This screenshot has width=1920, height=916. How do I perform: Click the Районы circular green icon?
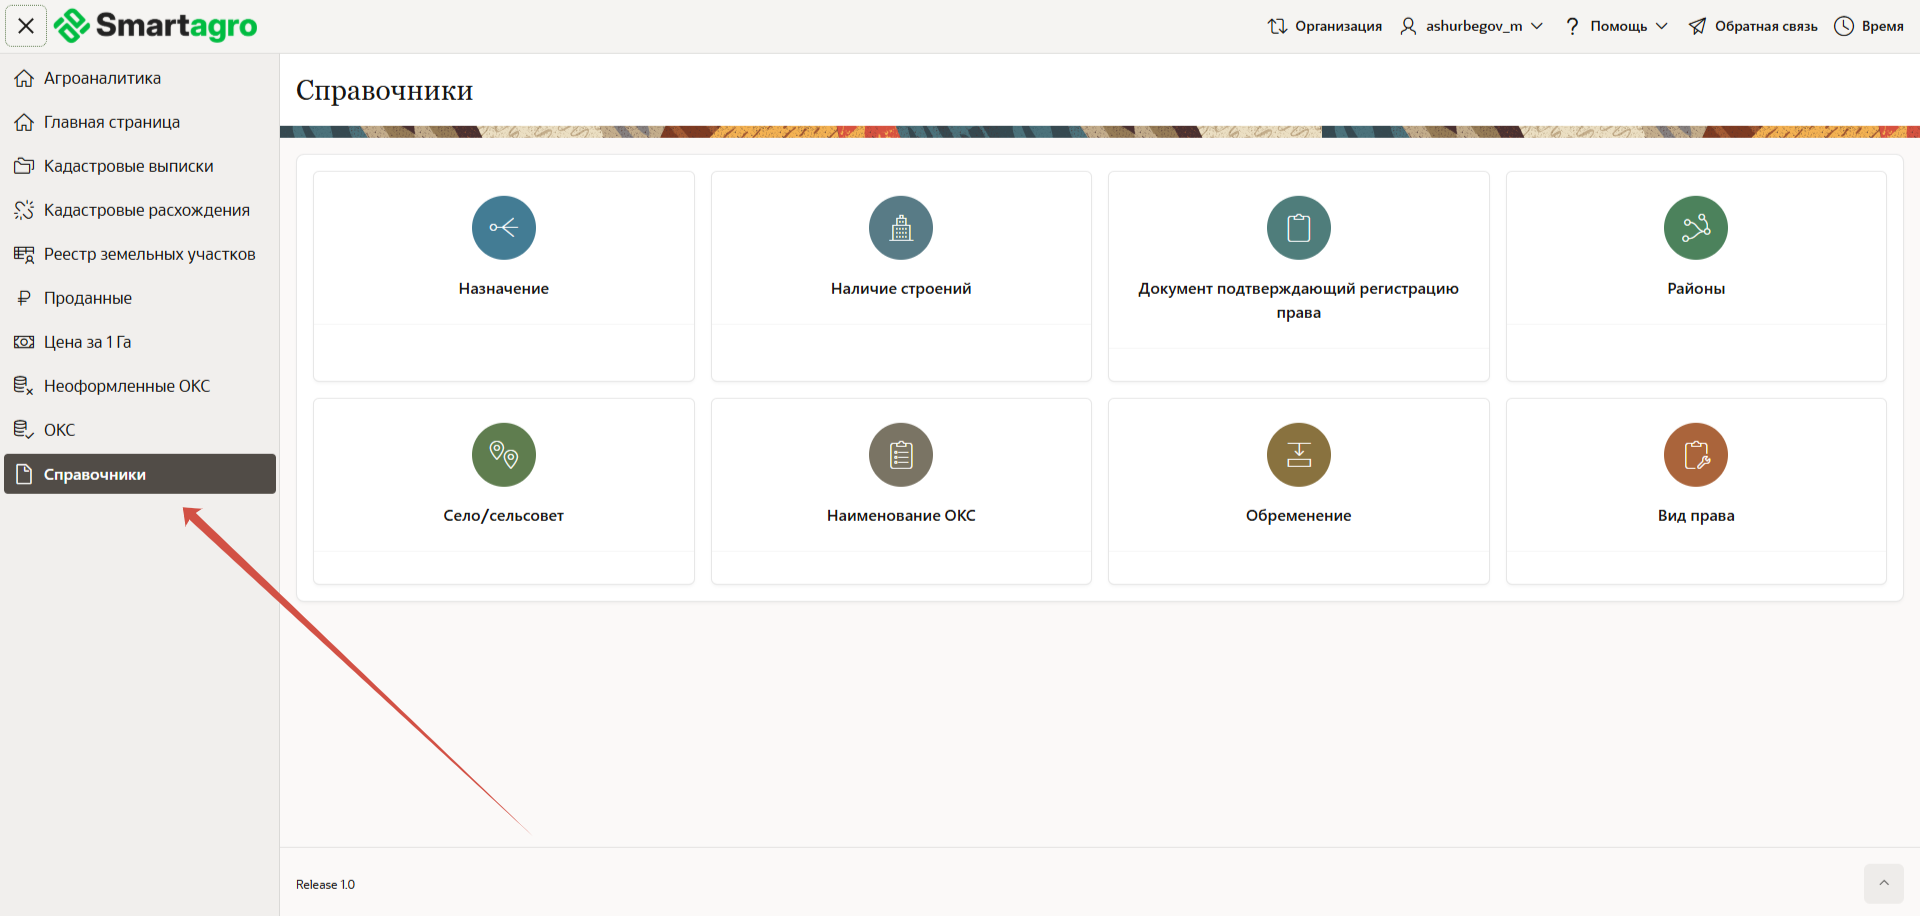[1695, 228]
